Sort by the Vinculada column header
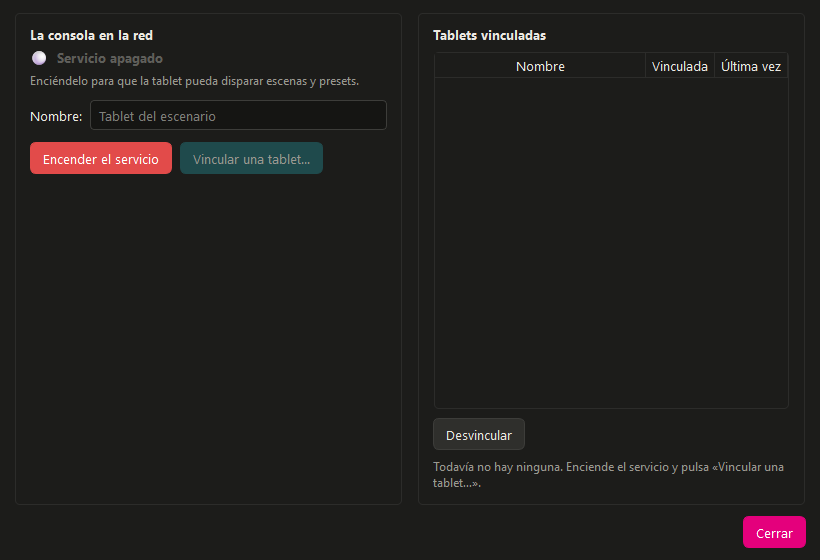Screen dimensions: 820x560 680,66
